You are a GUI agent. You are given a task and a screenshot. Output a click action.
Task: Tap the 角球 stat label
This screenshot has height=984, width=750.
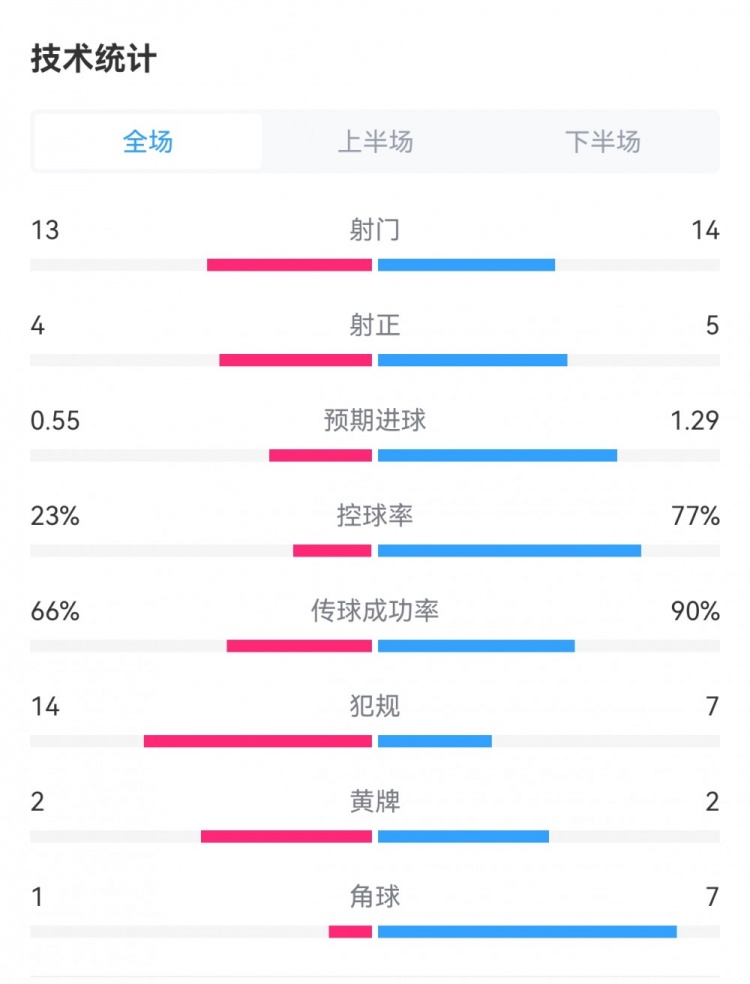375,897
